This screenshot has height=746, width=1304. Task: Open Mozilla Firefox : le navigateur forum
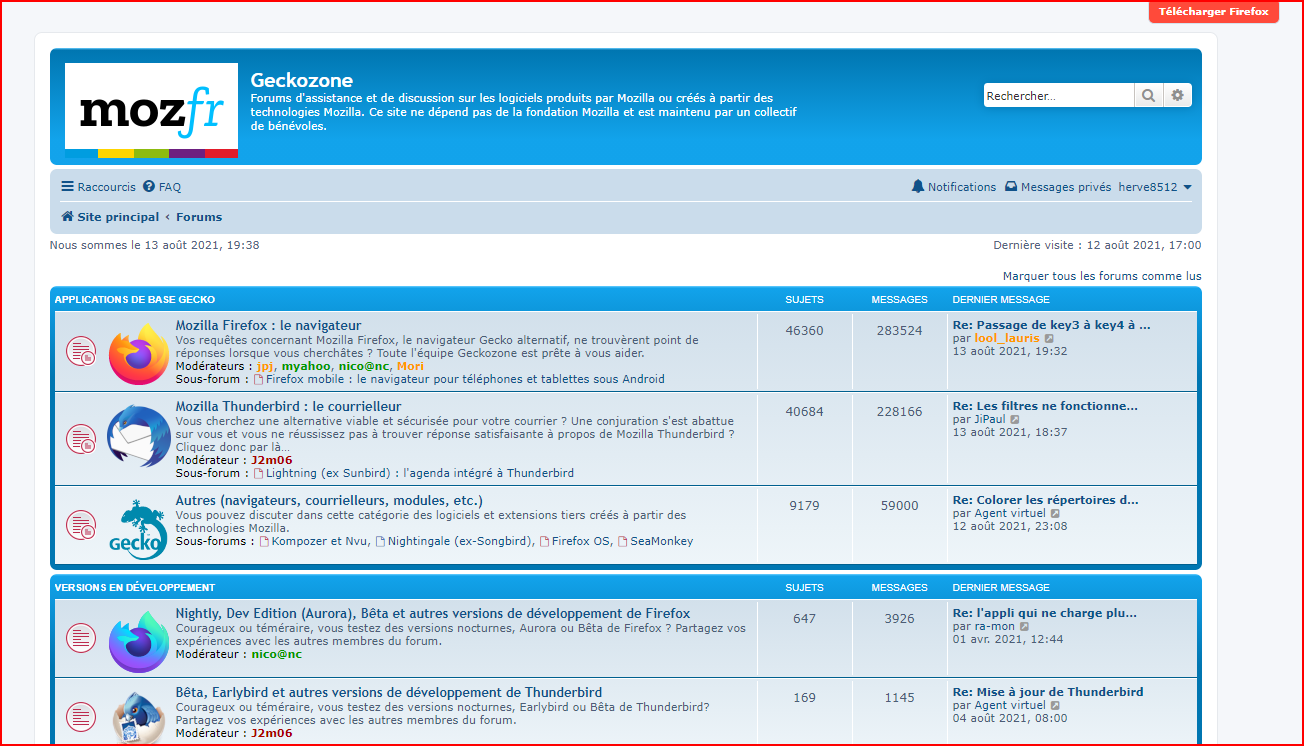269,325
